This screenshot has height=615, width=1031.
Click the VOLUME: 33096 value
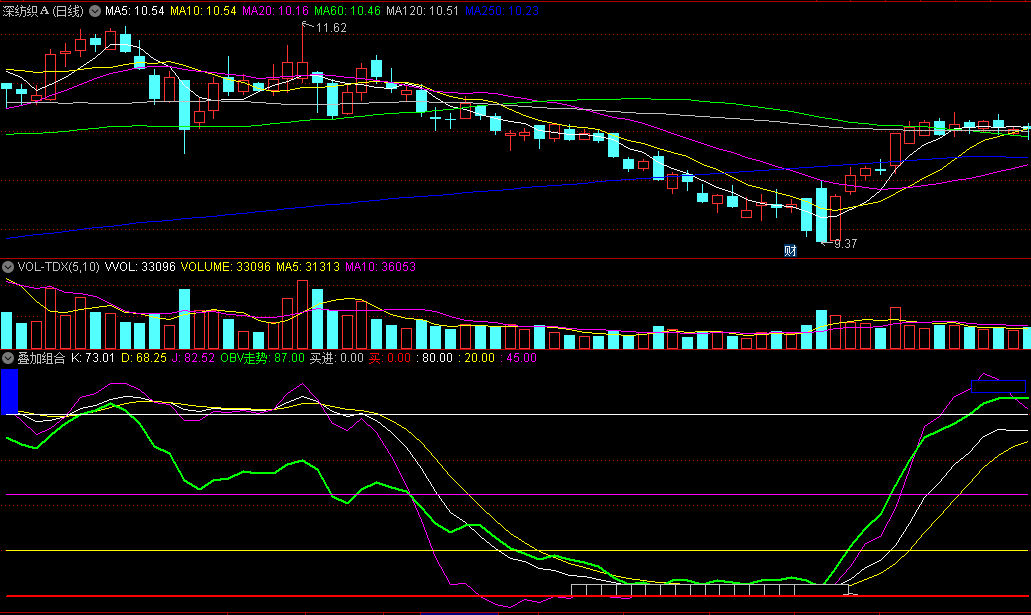(x=226, y=267)
